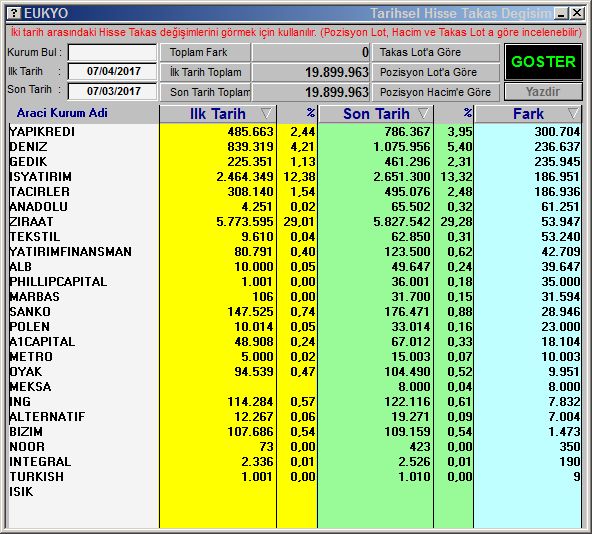
Task: Select the ANADOLU row
Action: click(294, 207)
